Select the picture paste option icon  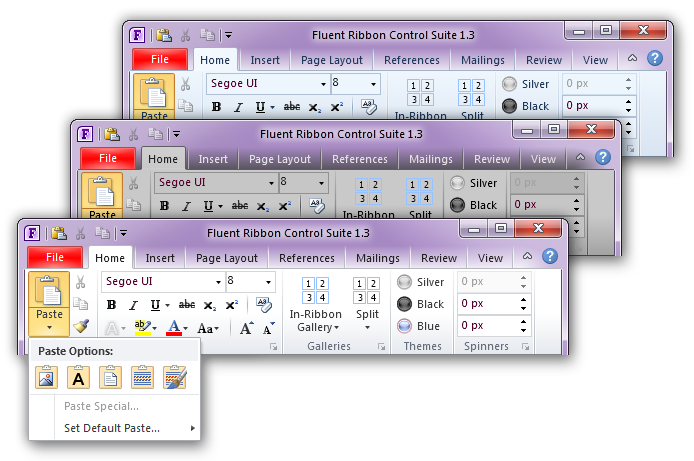(46, 377)
